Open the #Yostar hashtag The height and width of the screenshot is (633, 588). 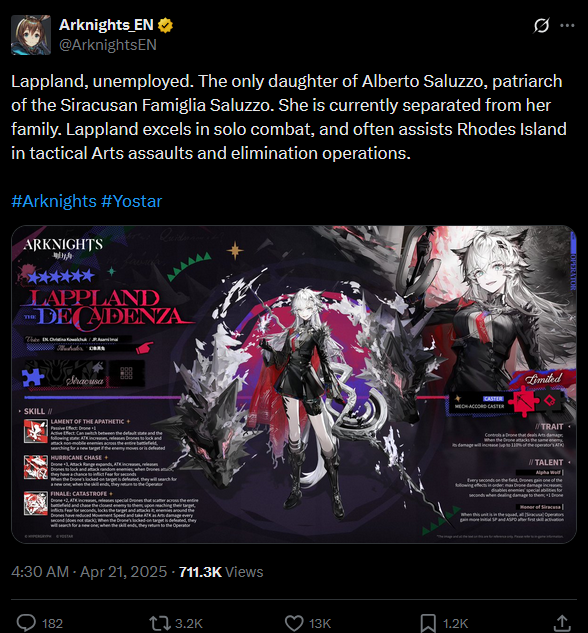132,201
